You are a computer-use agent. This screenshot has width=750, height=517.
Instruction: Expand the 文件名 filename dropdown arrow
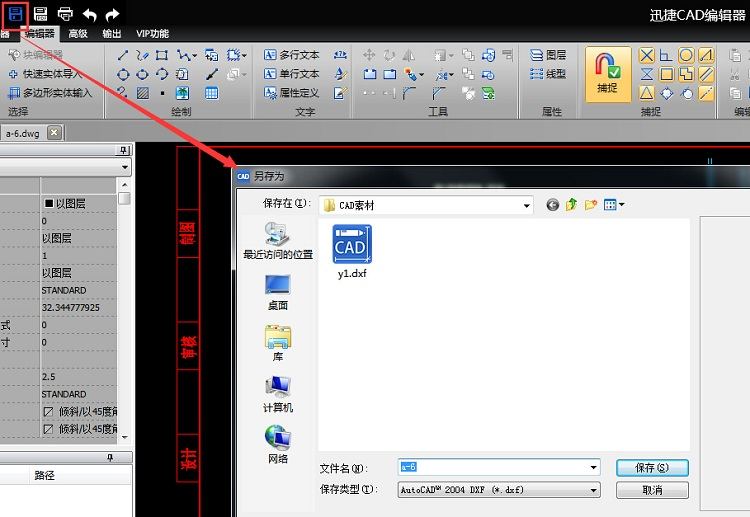[593, 467]
